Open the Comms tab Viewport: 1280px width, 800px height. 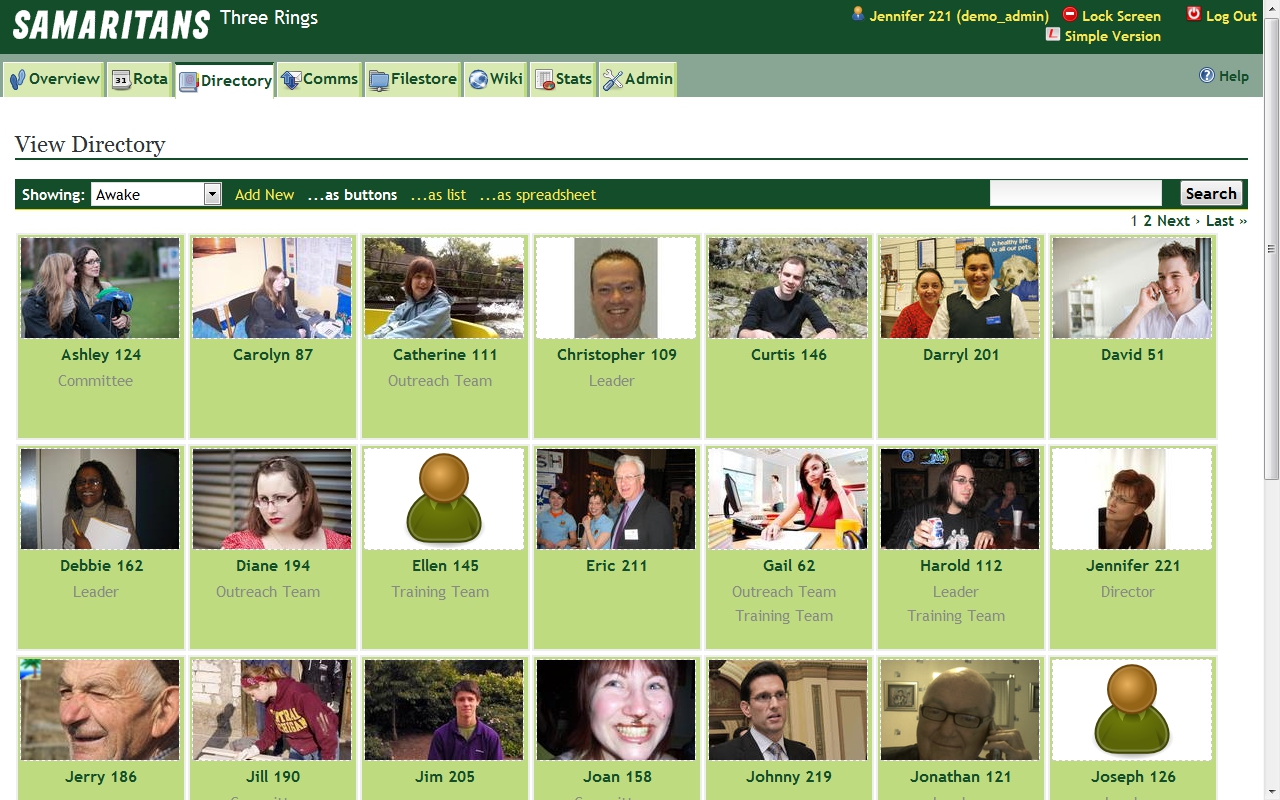319,79
